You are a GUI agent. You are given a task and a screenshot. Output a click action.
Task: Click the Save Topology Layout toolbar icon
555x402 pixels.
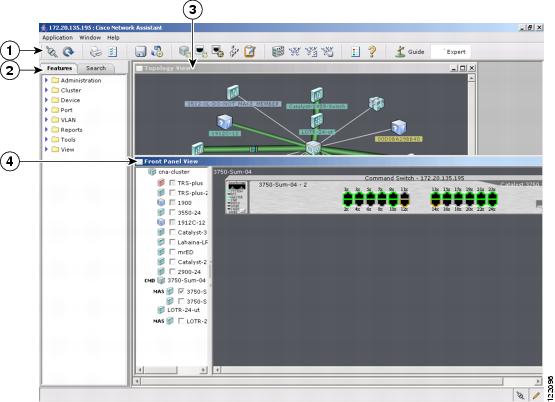pos(327,52)
